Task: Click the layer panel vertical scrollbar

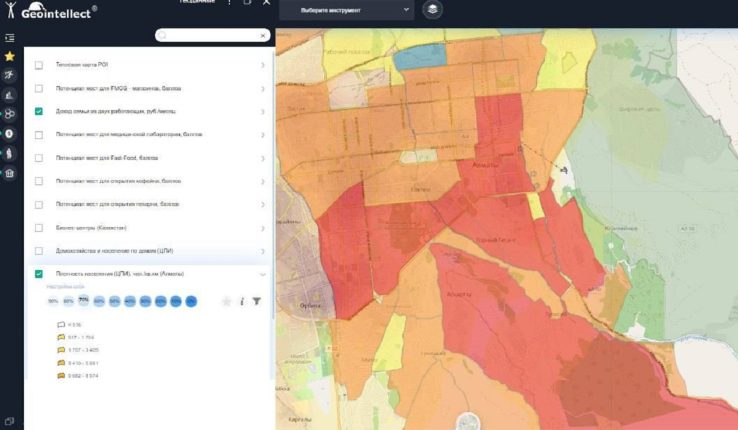Action: point(273,186)
